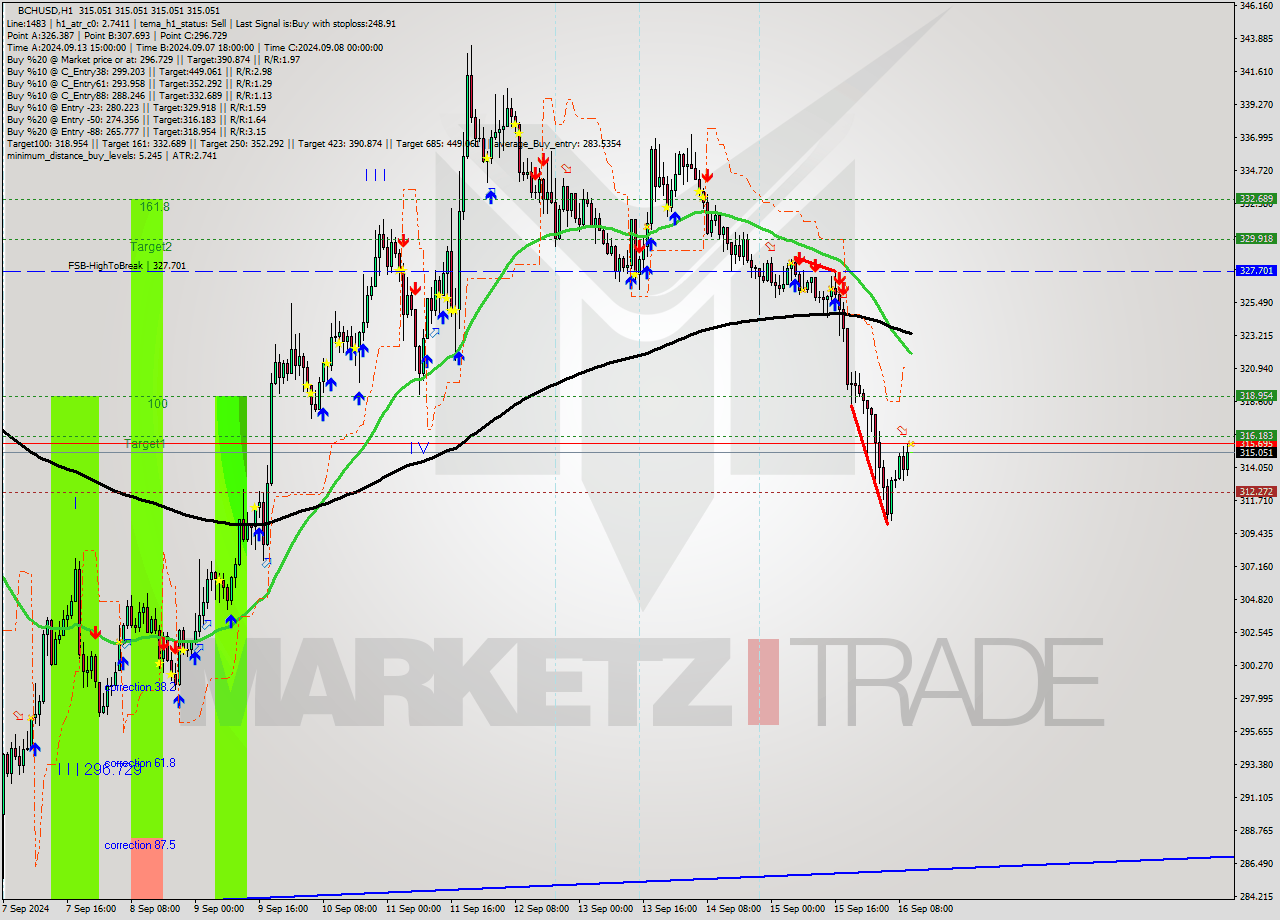Select the FSB-HighToBreak 327.701 label

pyautogui.click(x=127, y=266)
